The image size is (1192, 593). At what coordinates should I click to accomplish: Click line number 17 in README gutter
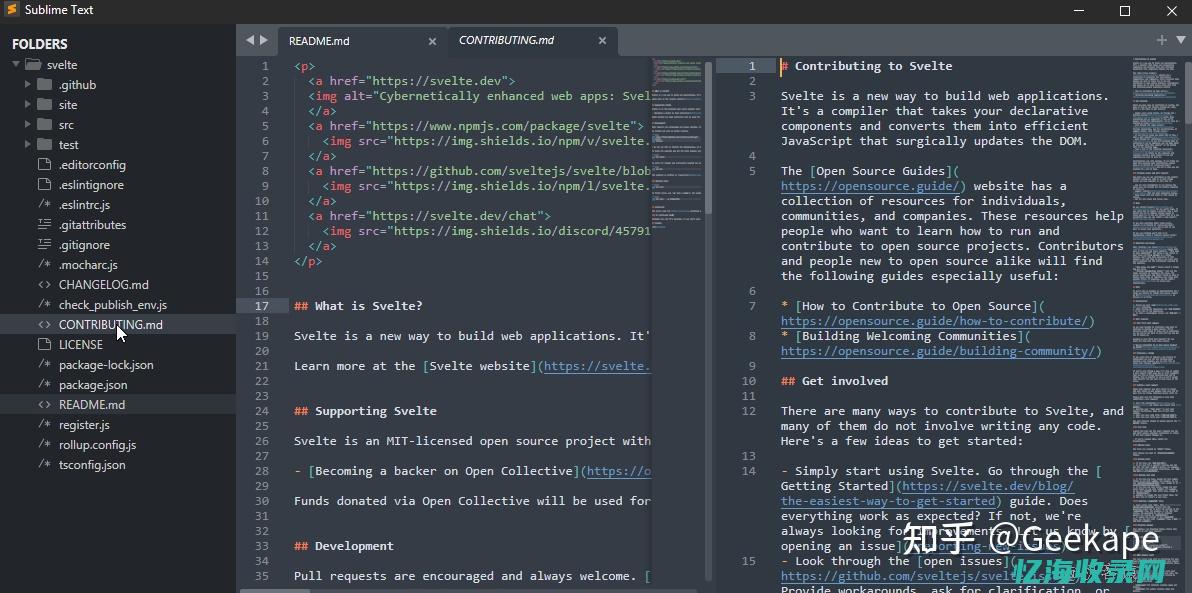click(262, 306)
